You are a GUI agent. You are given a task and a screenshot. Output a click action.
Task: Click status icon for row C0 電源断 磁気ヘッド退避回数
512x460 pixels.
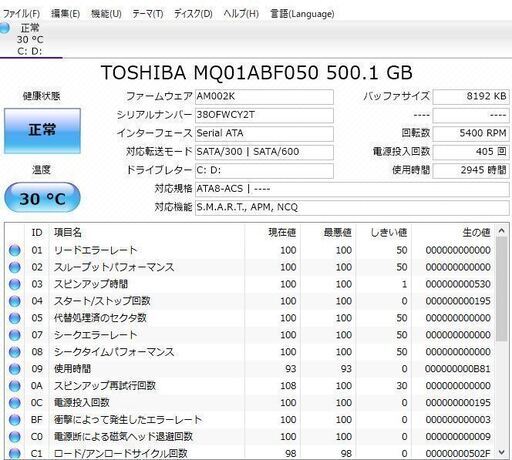[x=14, y=437]
